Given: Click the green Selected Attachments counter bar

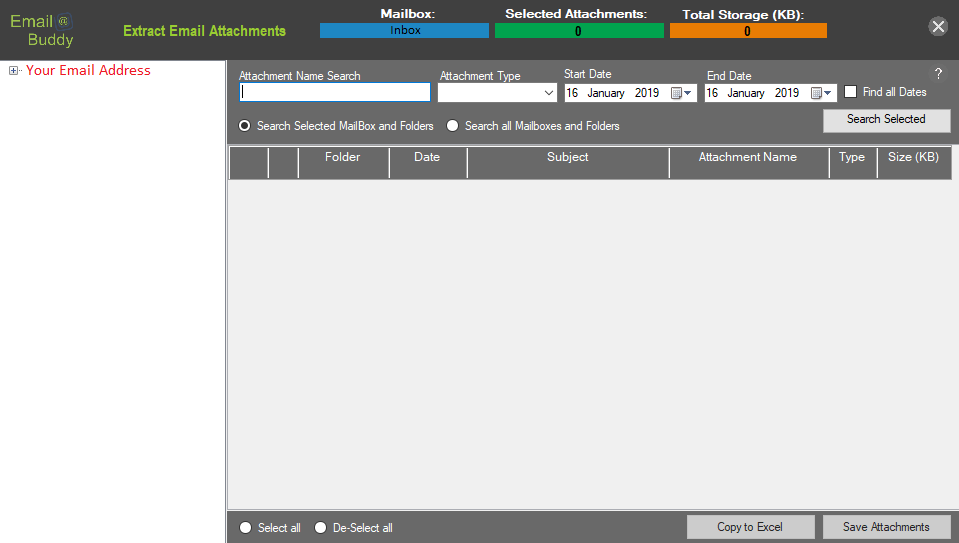Looking at the screenshot, I should tap(579, 31).
